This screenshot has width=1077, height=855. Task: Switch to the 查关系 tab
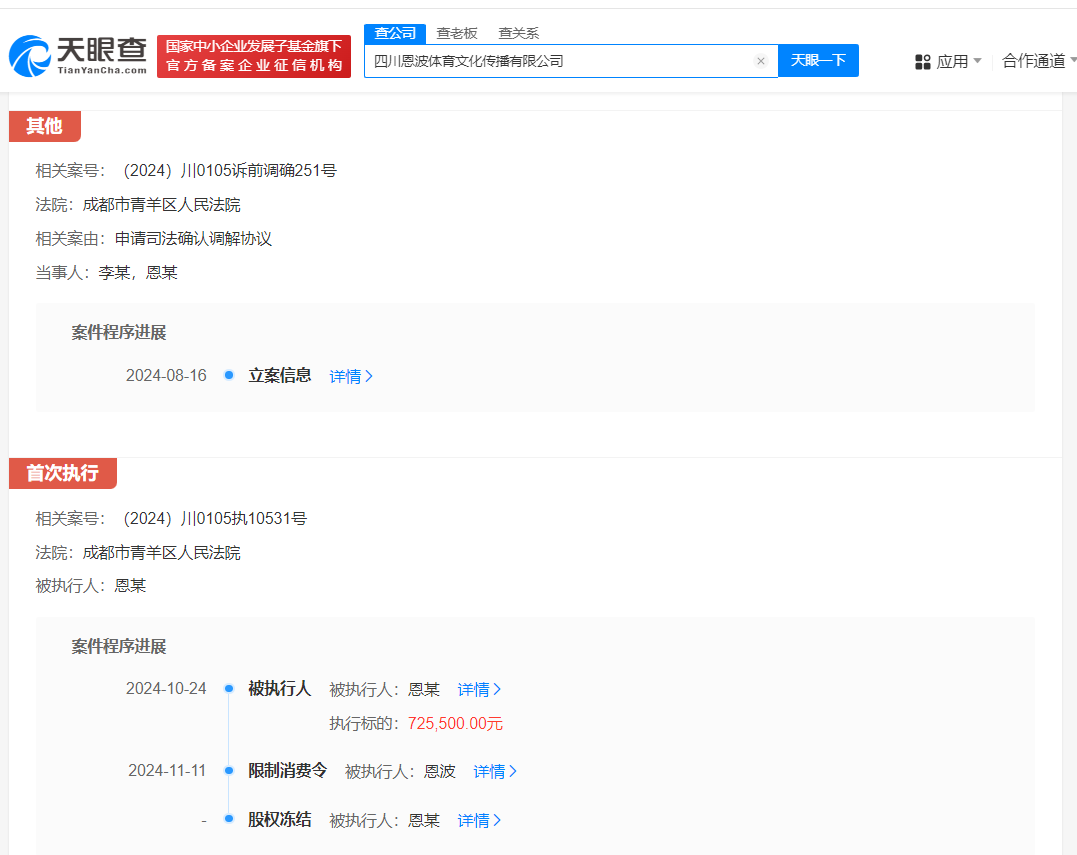518,33
